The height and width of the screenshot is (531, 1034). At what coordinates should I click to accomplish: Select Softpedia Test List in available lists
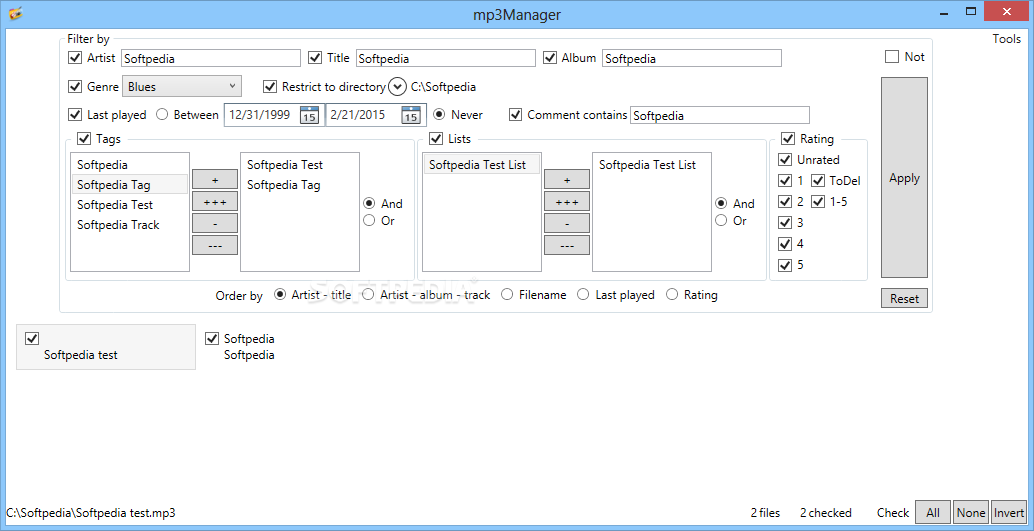pyautogui.click(x=482, y=165)
